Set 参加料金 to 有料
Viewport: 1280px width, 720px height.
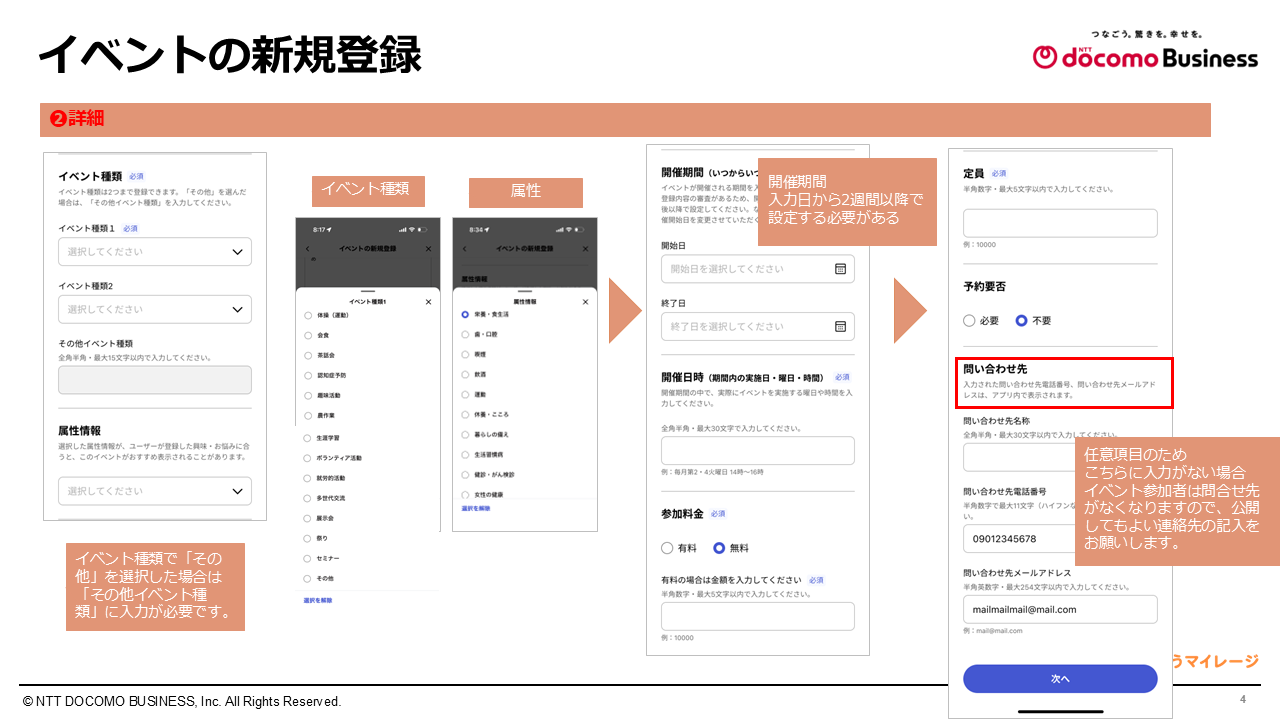(x=667, y=548)
